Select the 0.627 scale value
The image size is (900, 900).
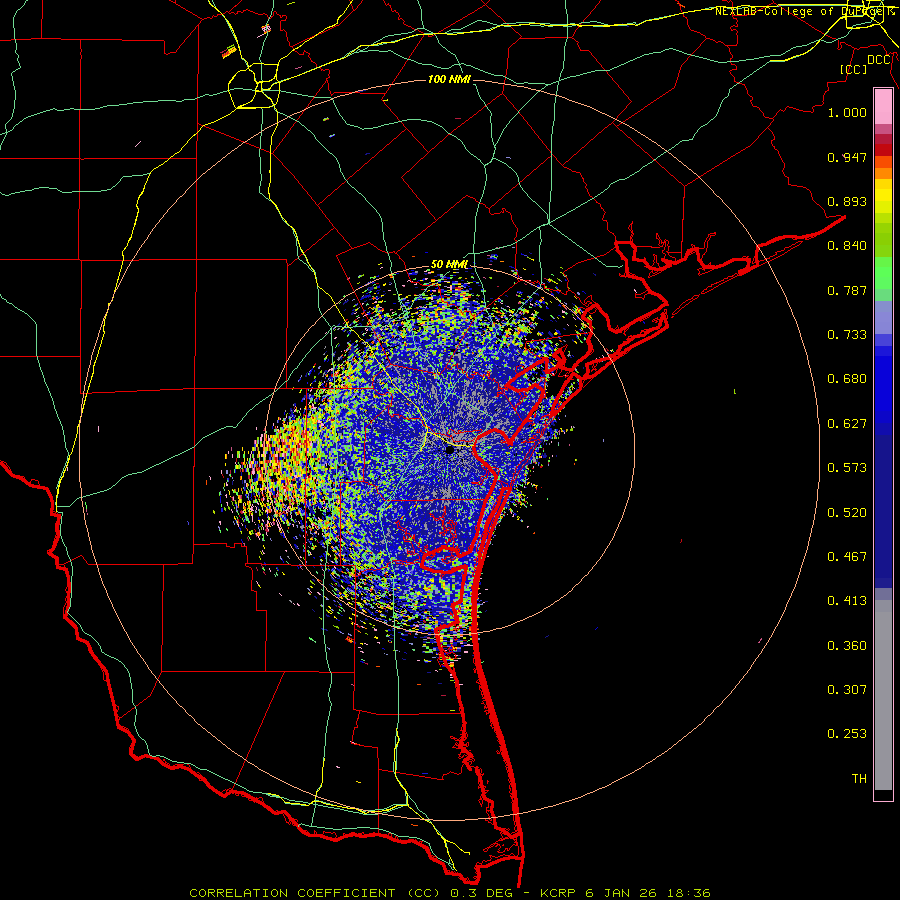[847, 424]
